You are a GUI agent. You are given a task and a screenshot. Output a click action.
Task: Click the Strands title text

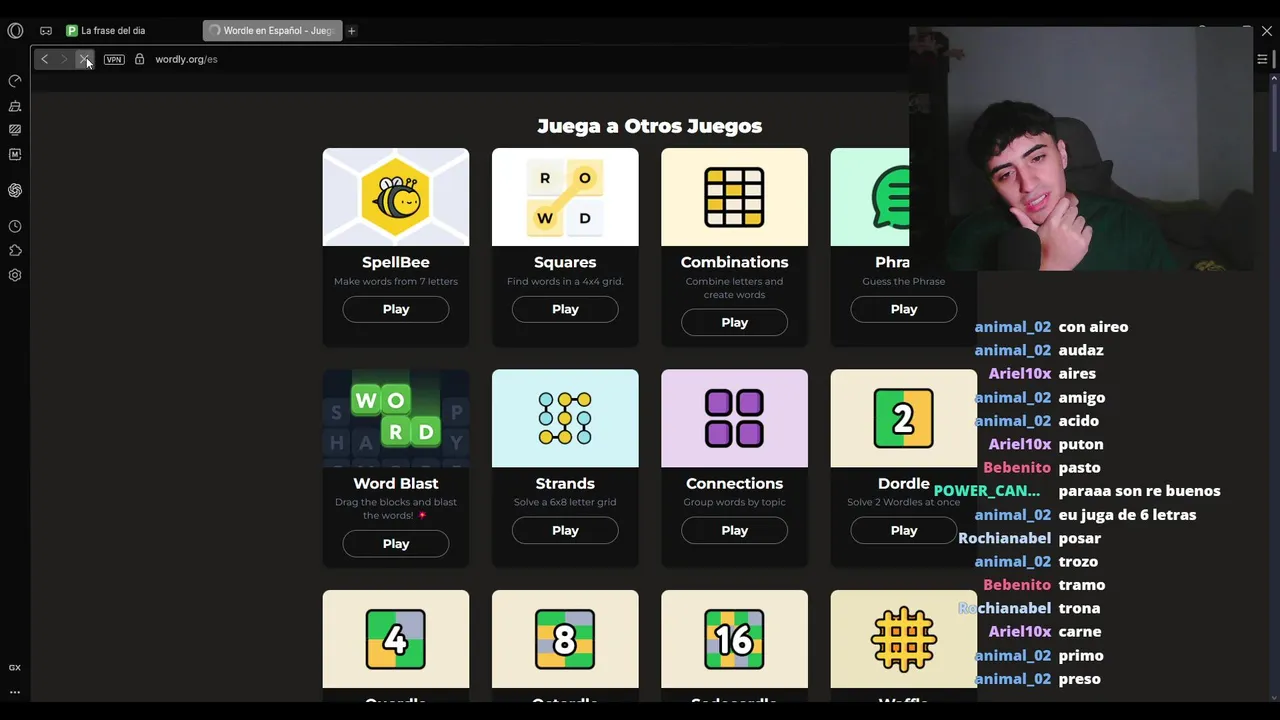(x=565, y=483)
